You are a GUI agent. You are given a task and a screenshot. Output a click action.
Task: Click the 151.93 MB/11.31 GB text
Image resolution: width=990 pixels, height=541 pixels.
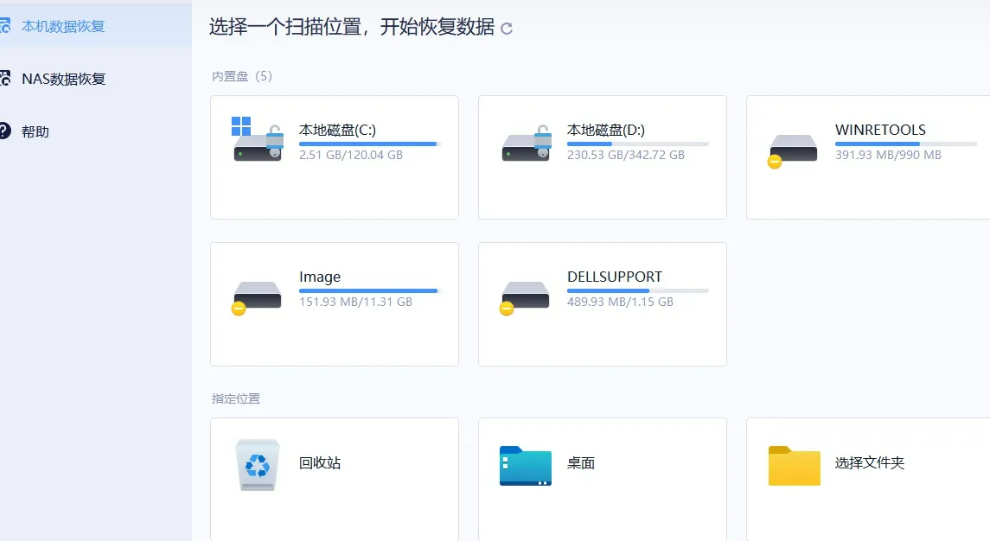tap(355, 302)
